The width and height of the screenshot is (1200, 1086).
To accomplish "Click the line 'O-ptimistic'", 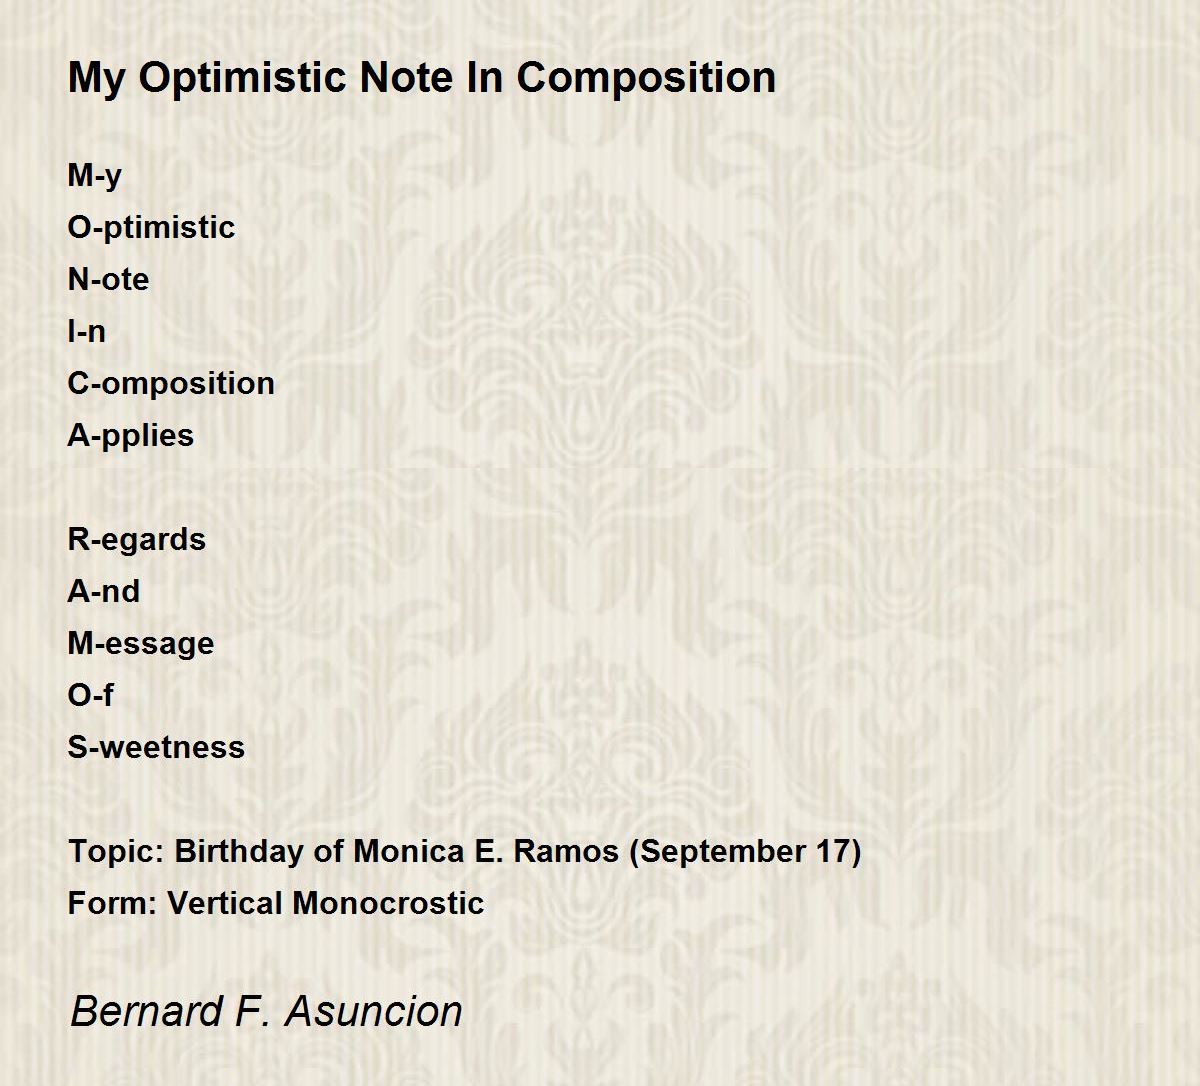I will (151, 228).
